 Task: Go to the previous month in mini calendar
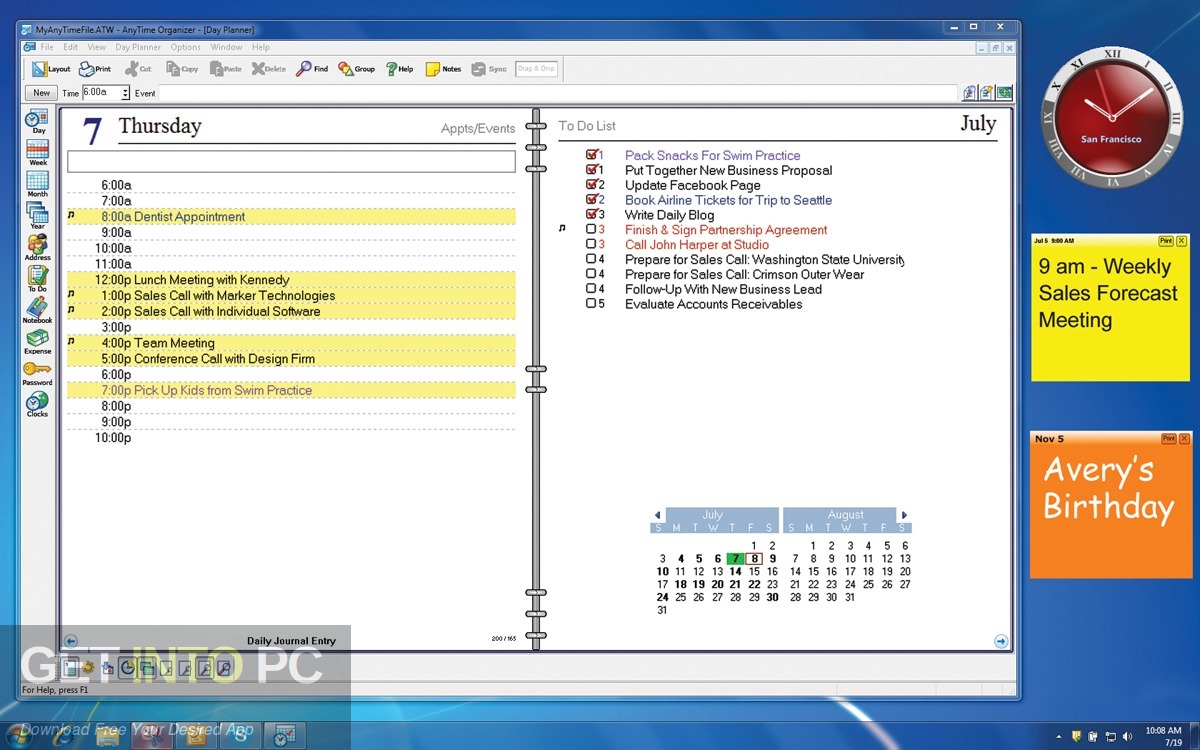pos(657,516)
